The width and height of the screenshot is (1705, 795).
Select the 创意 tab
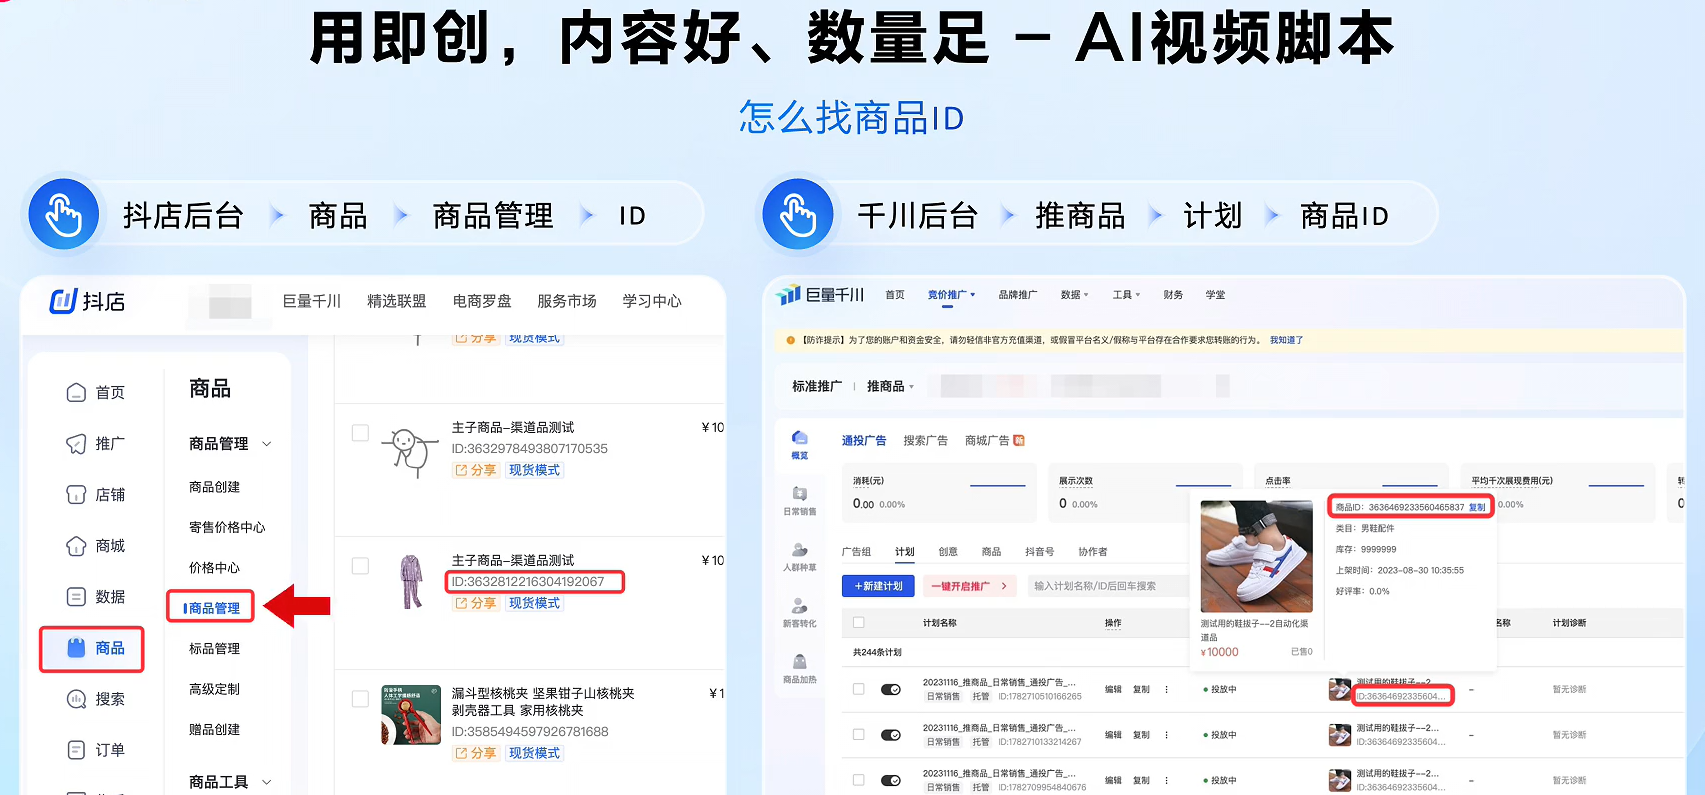coord(947,552)
